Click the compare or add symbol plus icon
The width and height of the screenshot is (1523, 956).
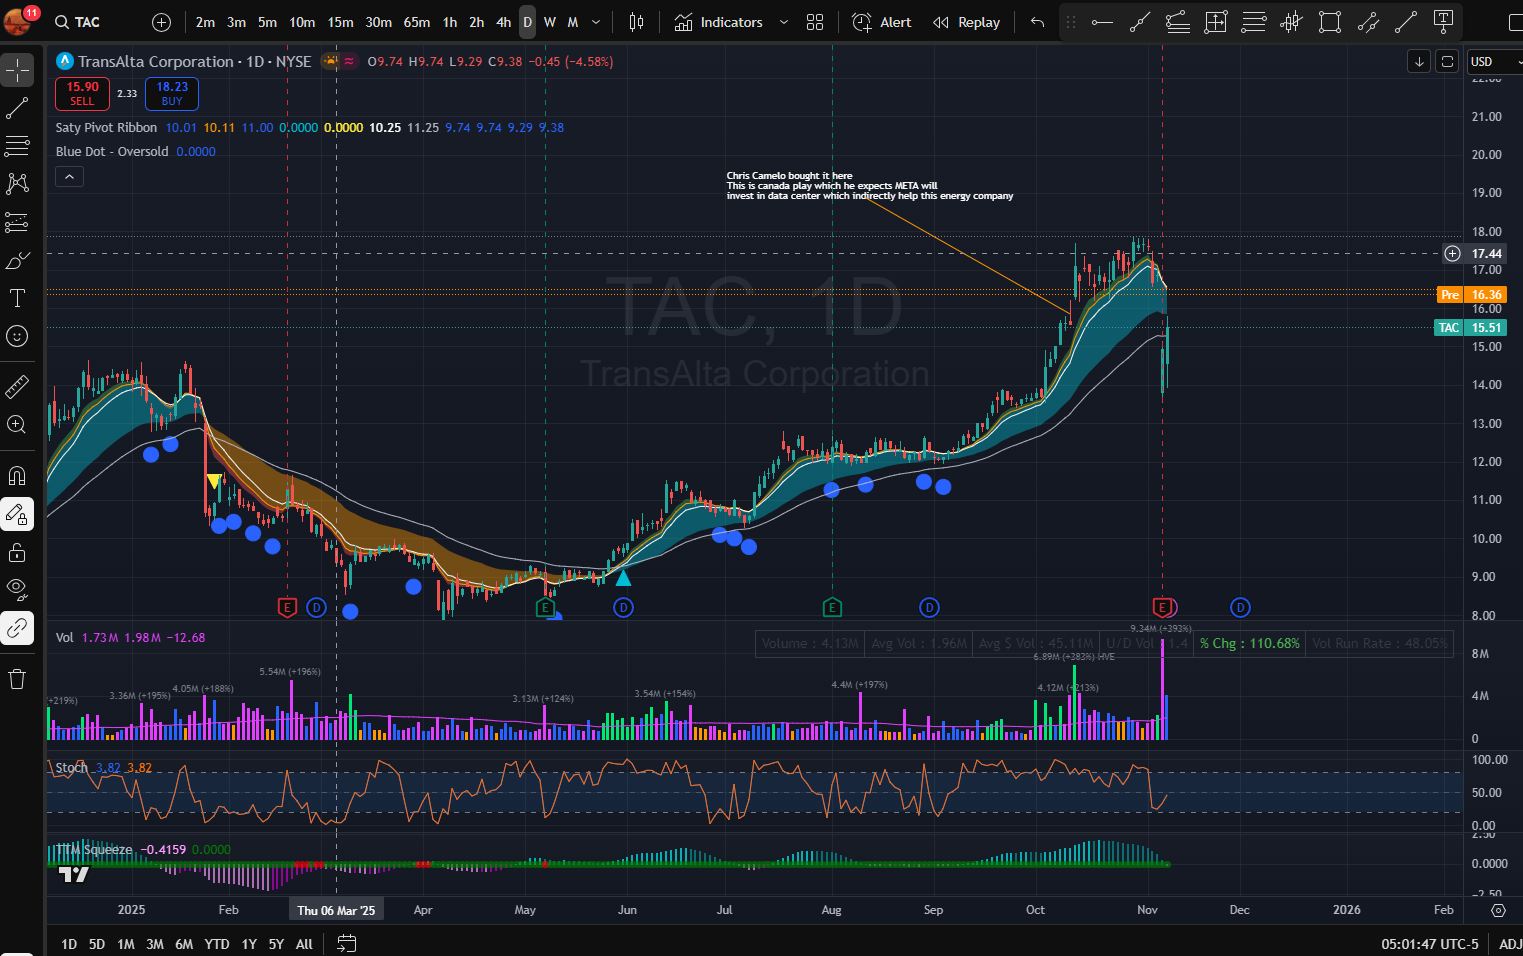click(162, 22)
